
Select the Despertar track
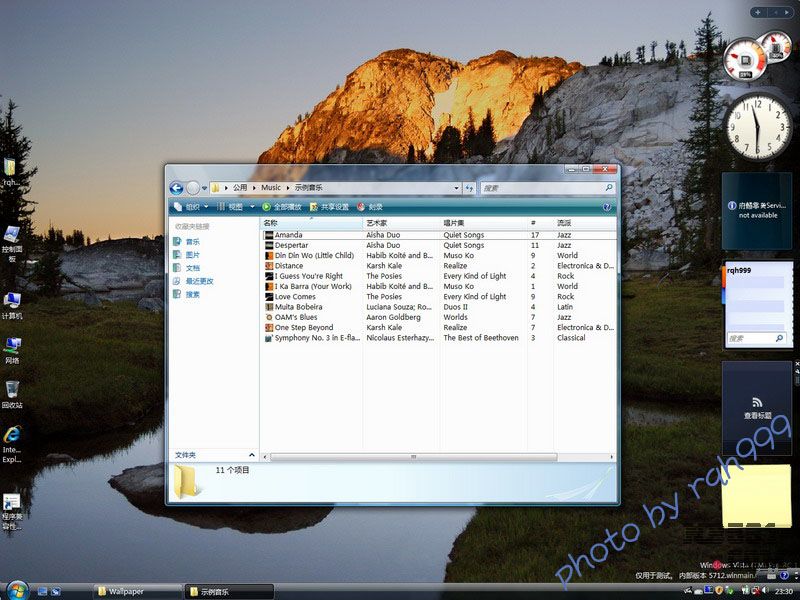pyautogui.click(x=291, y=245)
